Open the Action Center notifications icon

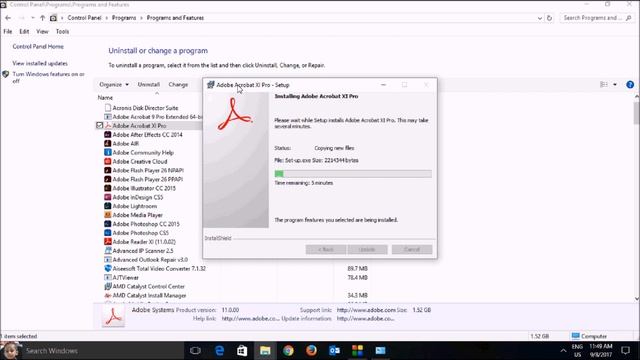625,351
